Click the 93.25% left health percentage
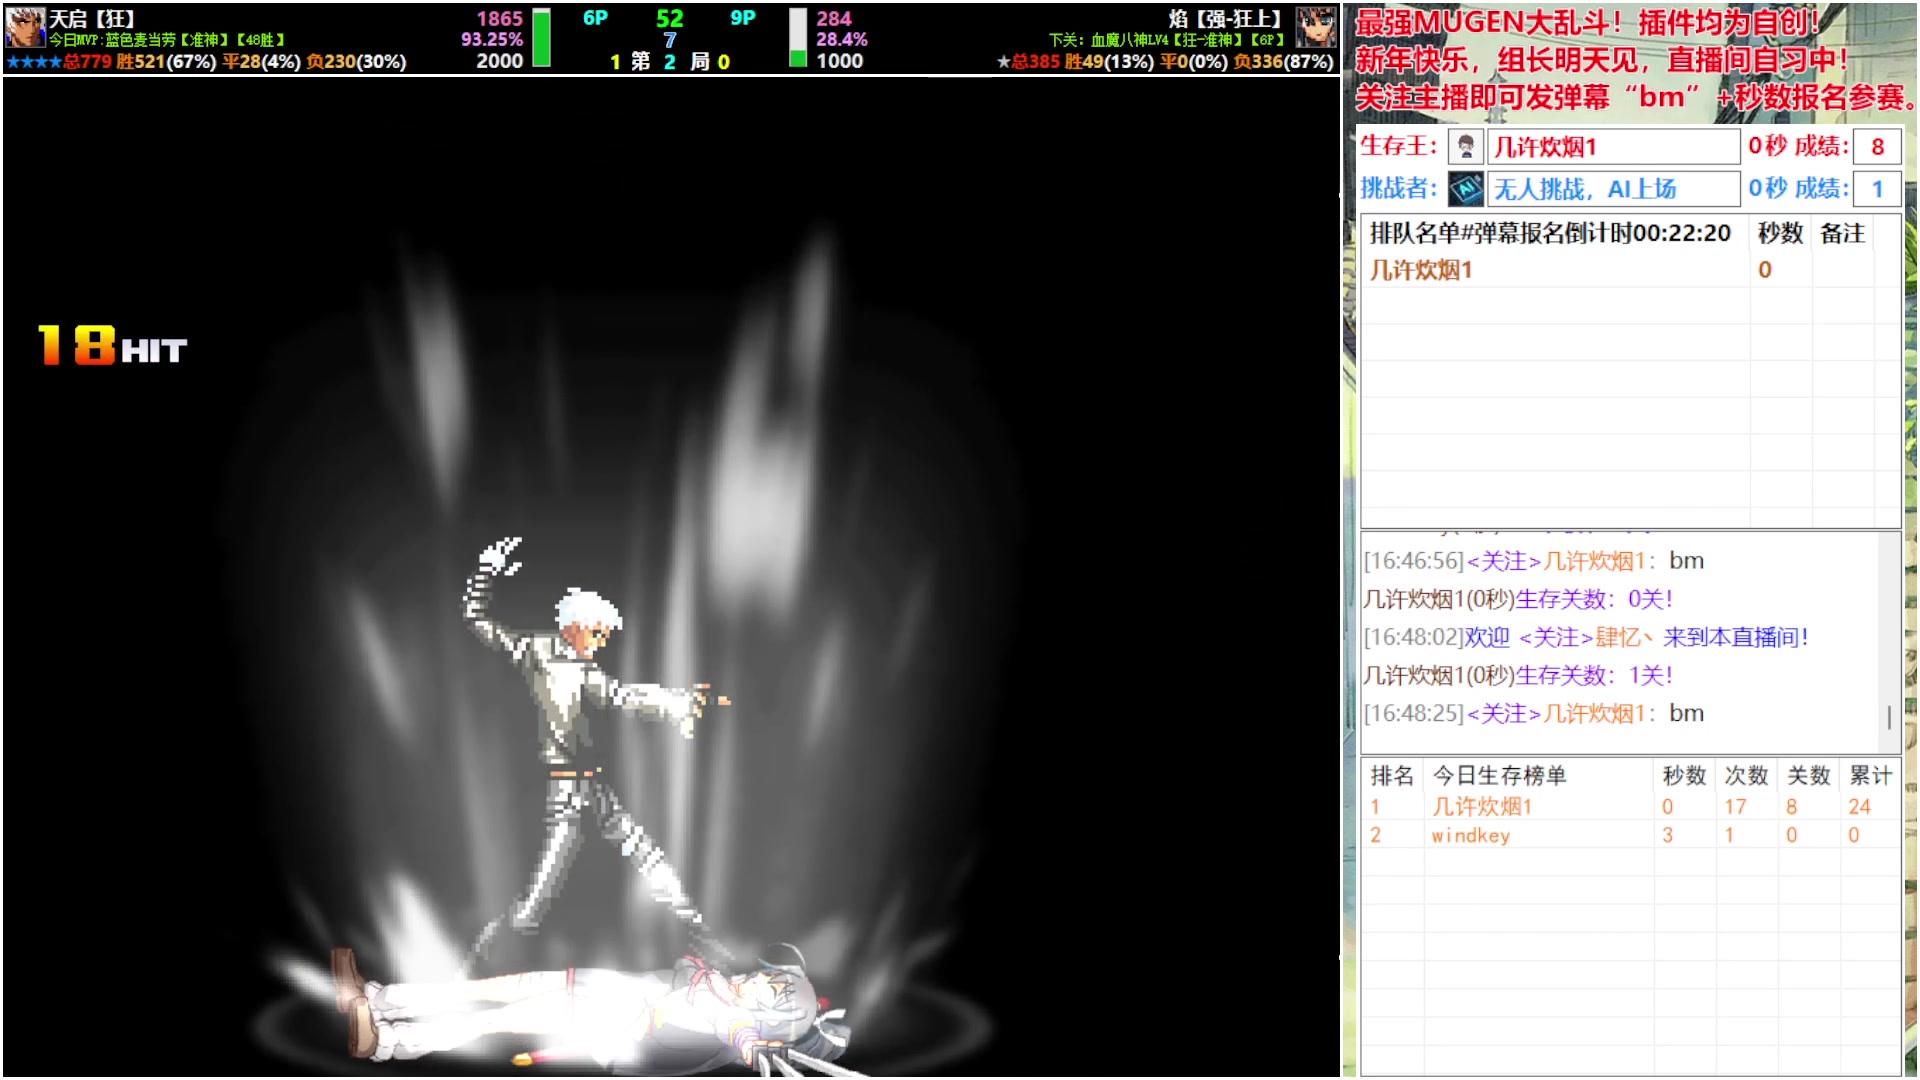Image resolution: width=1920 pixels, height=1080 pixels. pos(491,40)
